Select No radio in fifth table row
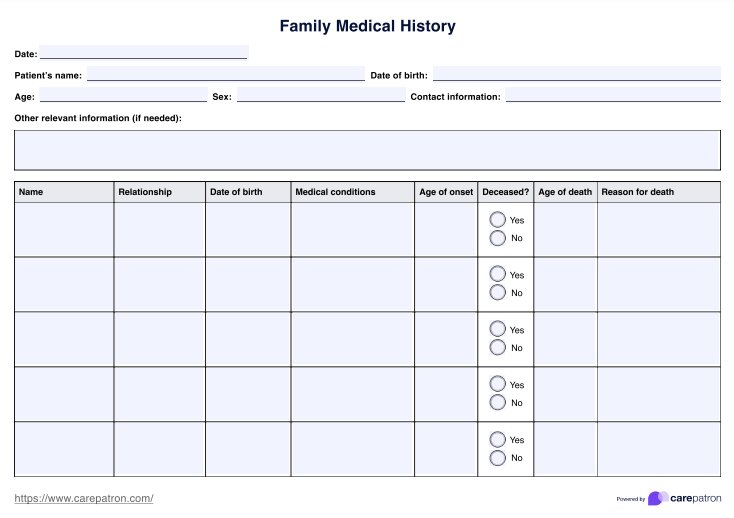The image size is (734, 518). 497,457
